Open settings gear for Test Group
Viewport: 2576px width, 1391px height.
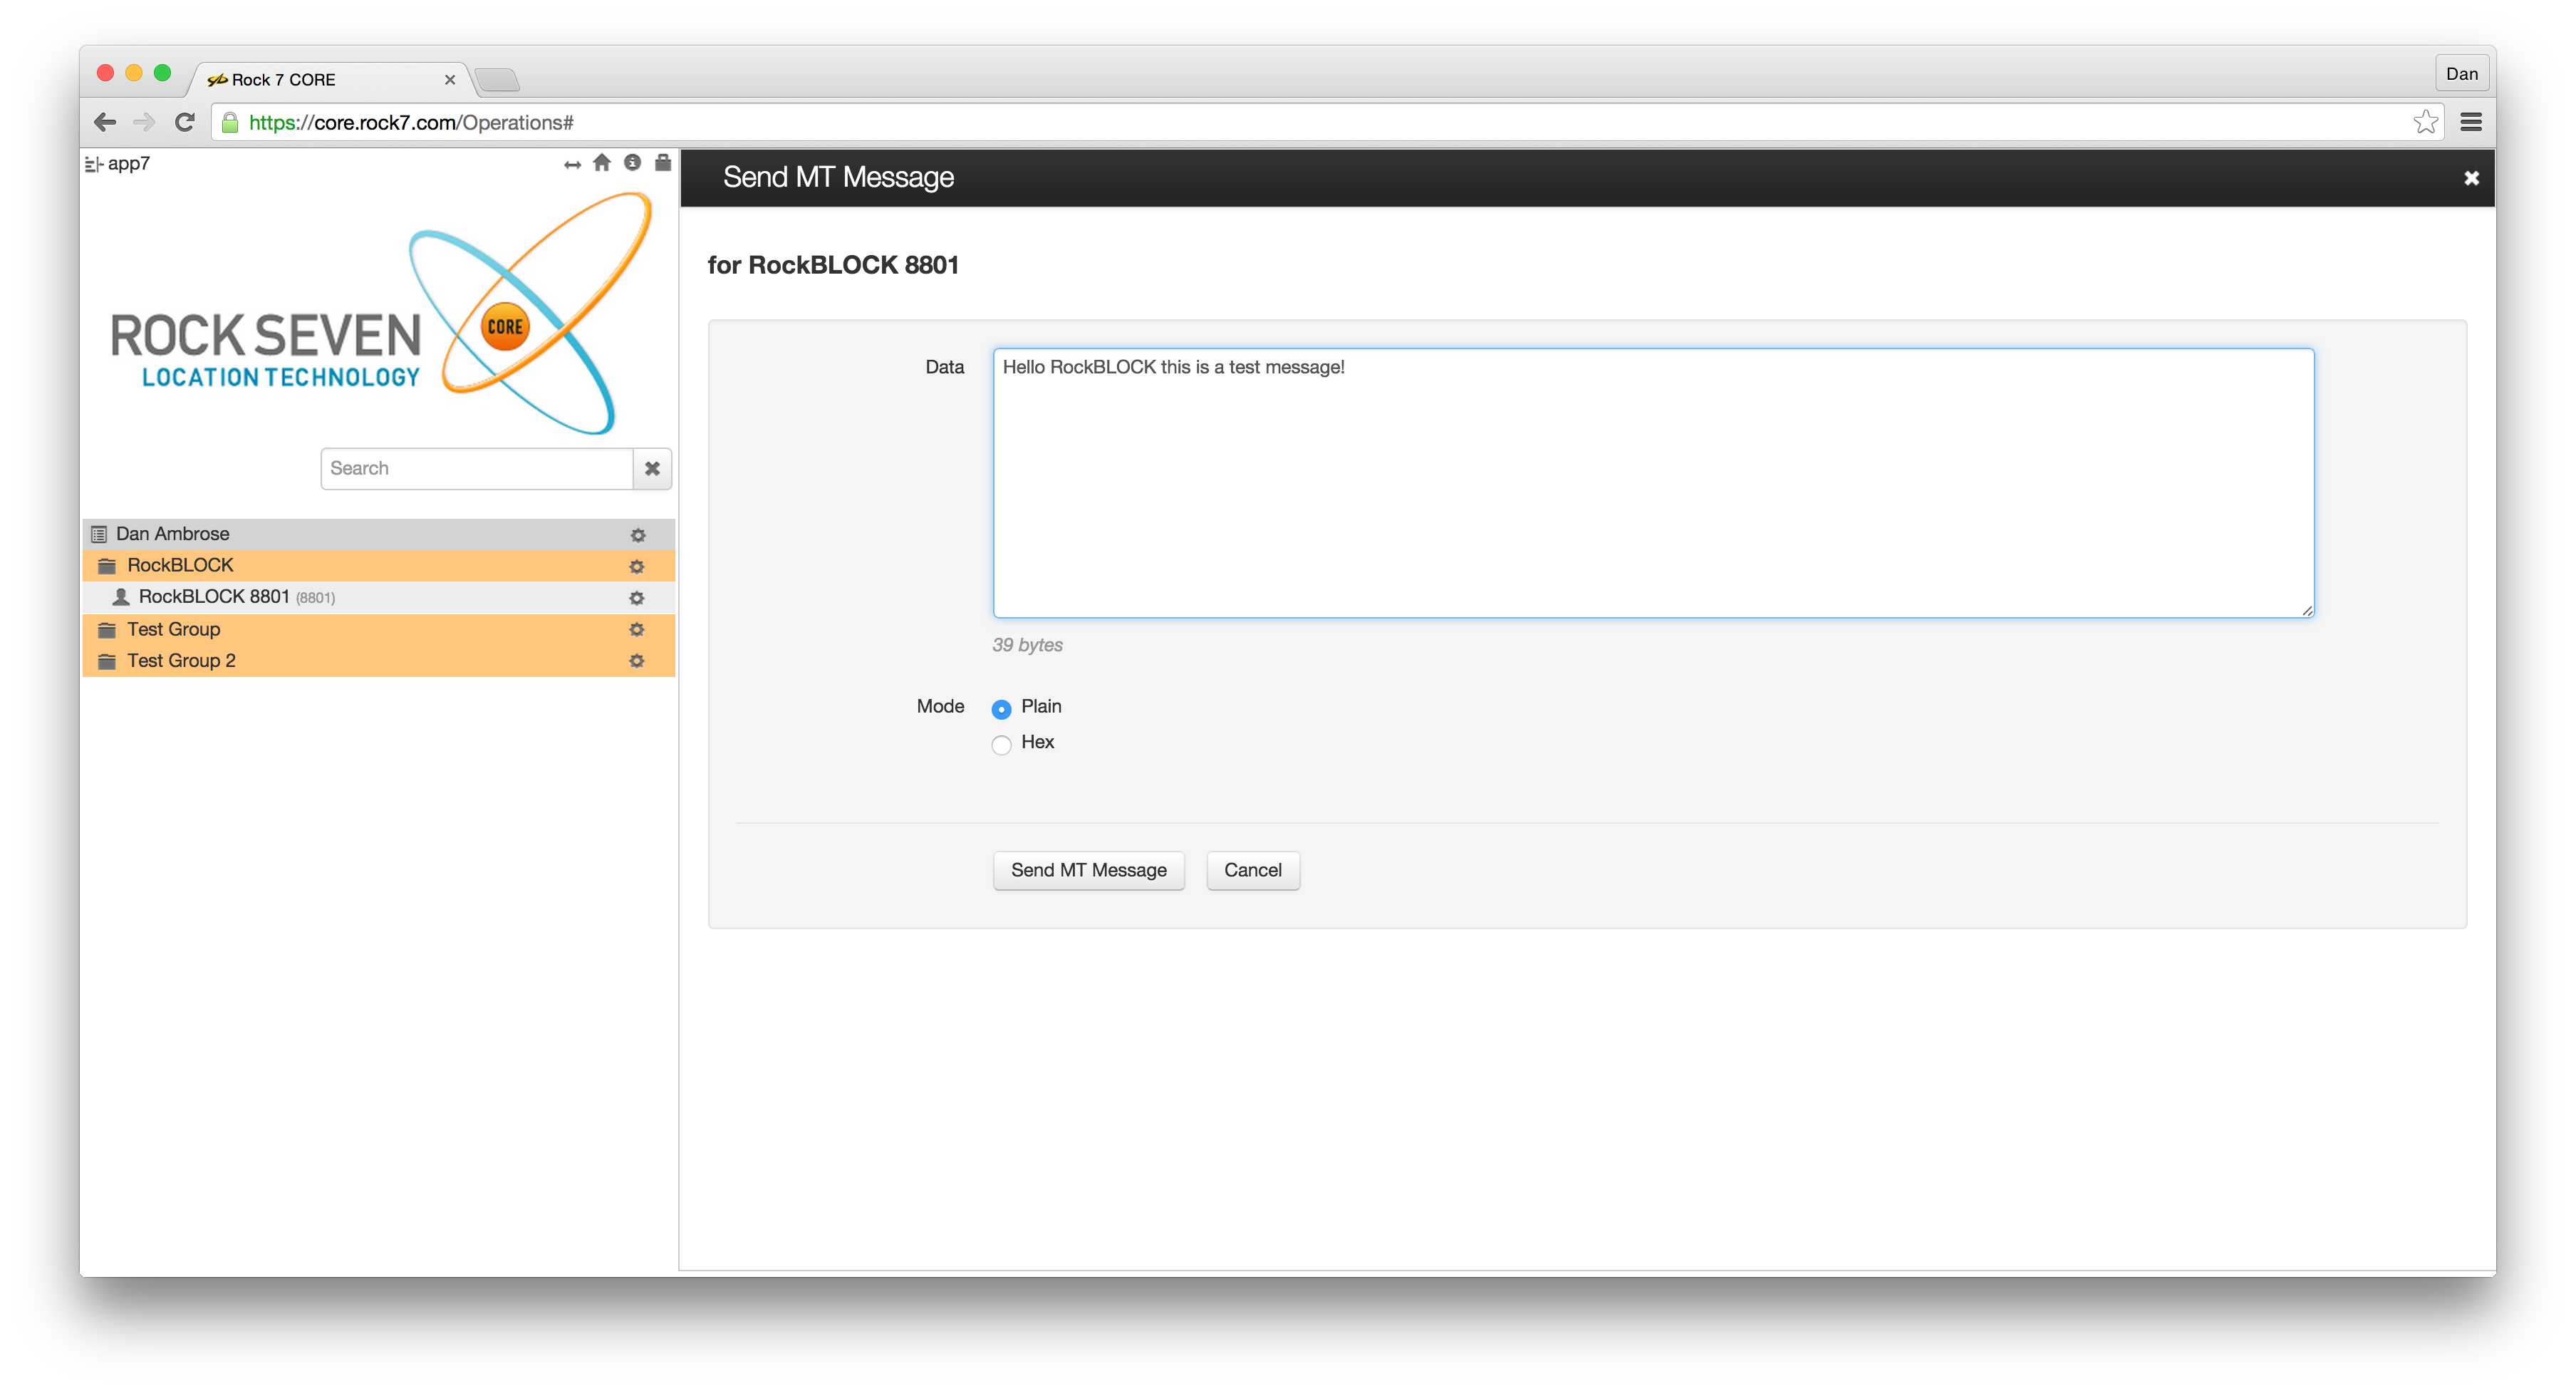pyautogui.click(x=637, y=629)
